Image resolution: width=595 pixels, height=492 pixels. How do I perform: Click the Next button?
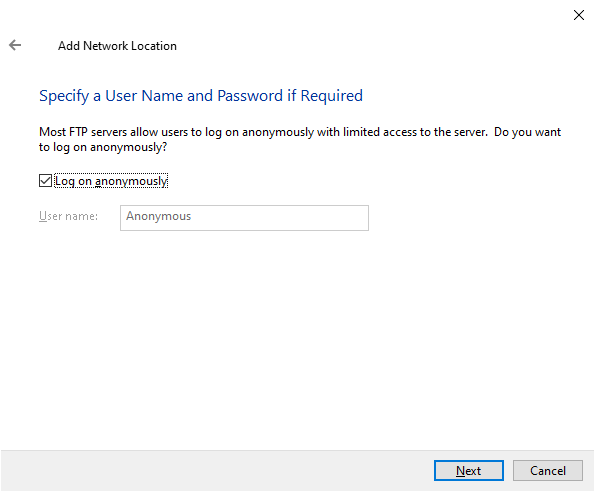[x=469, y=470]
